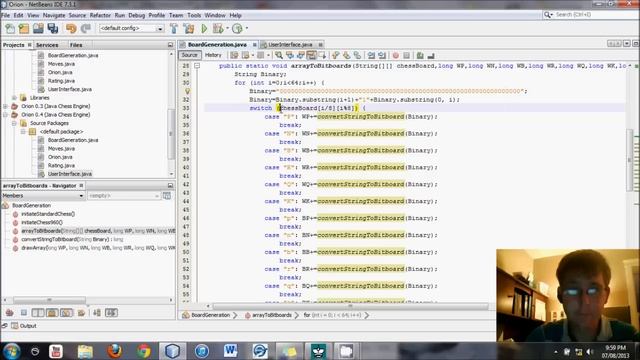The width and height of the screenshot is (640, 360).
Task: Click the Toggle Bookmark editor icon
Action: click(x=357, y=55)
